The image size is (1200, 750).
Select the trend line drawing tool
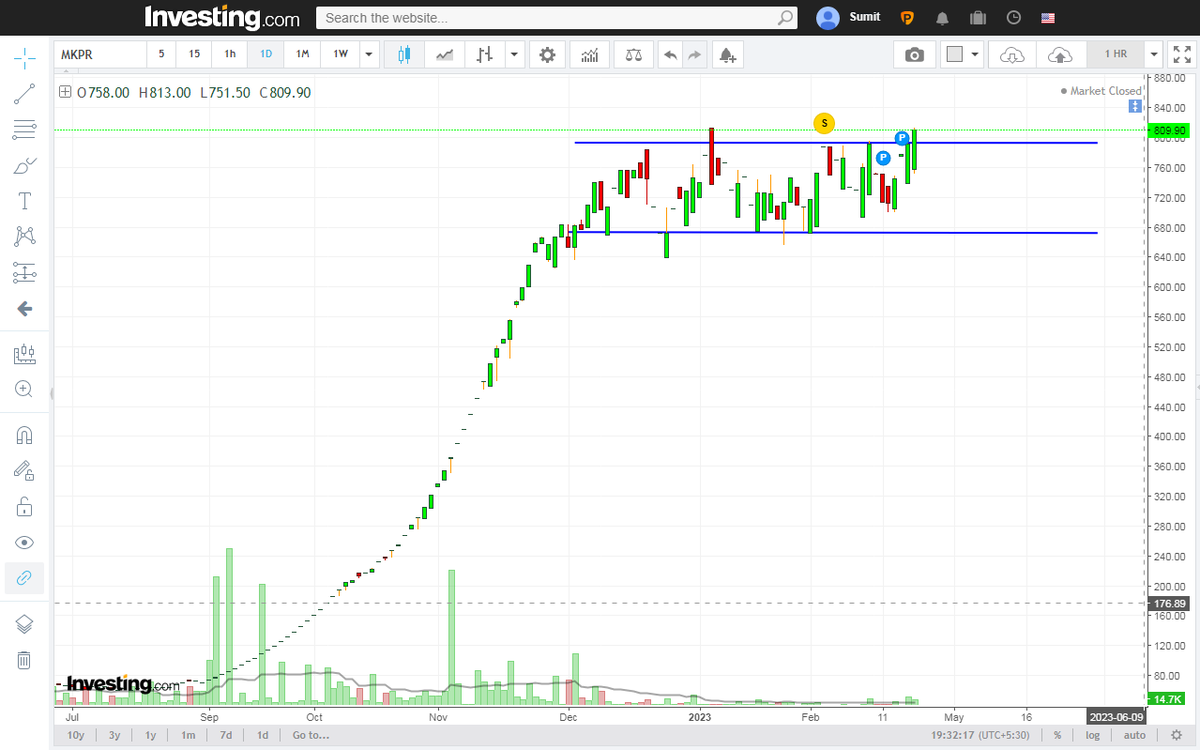[24, 95]
